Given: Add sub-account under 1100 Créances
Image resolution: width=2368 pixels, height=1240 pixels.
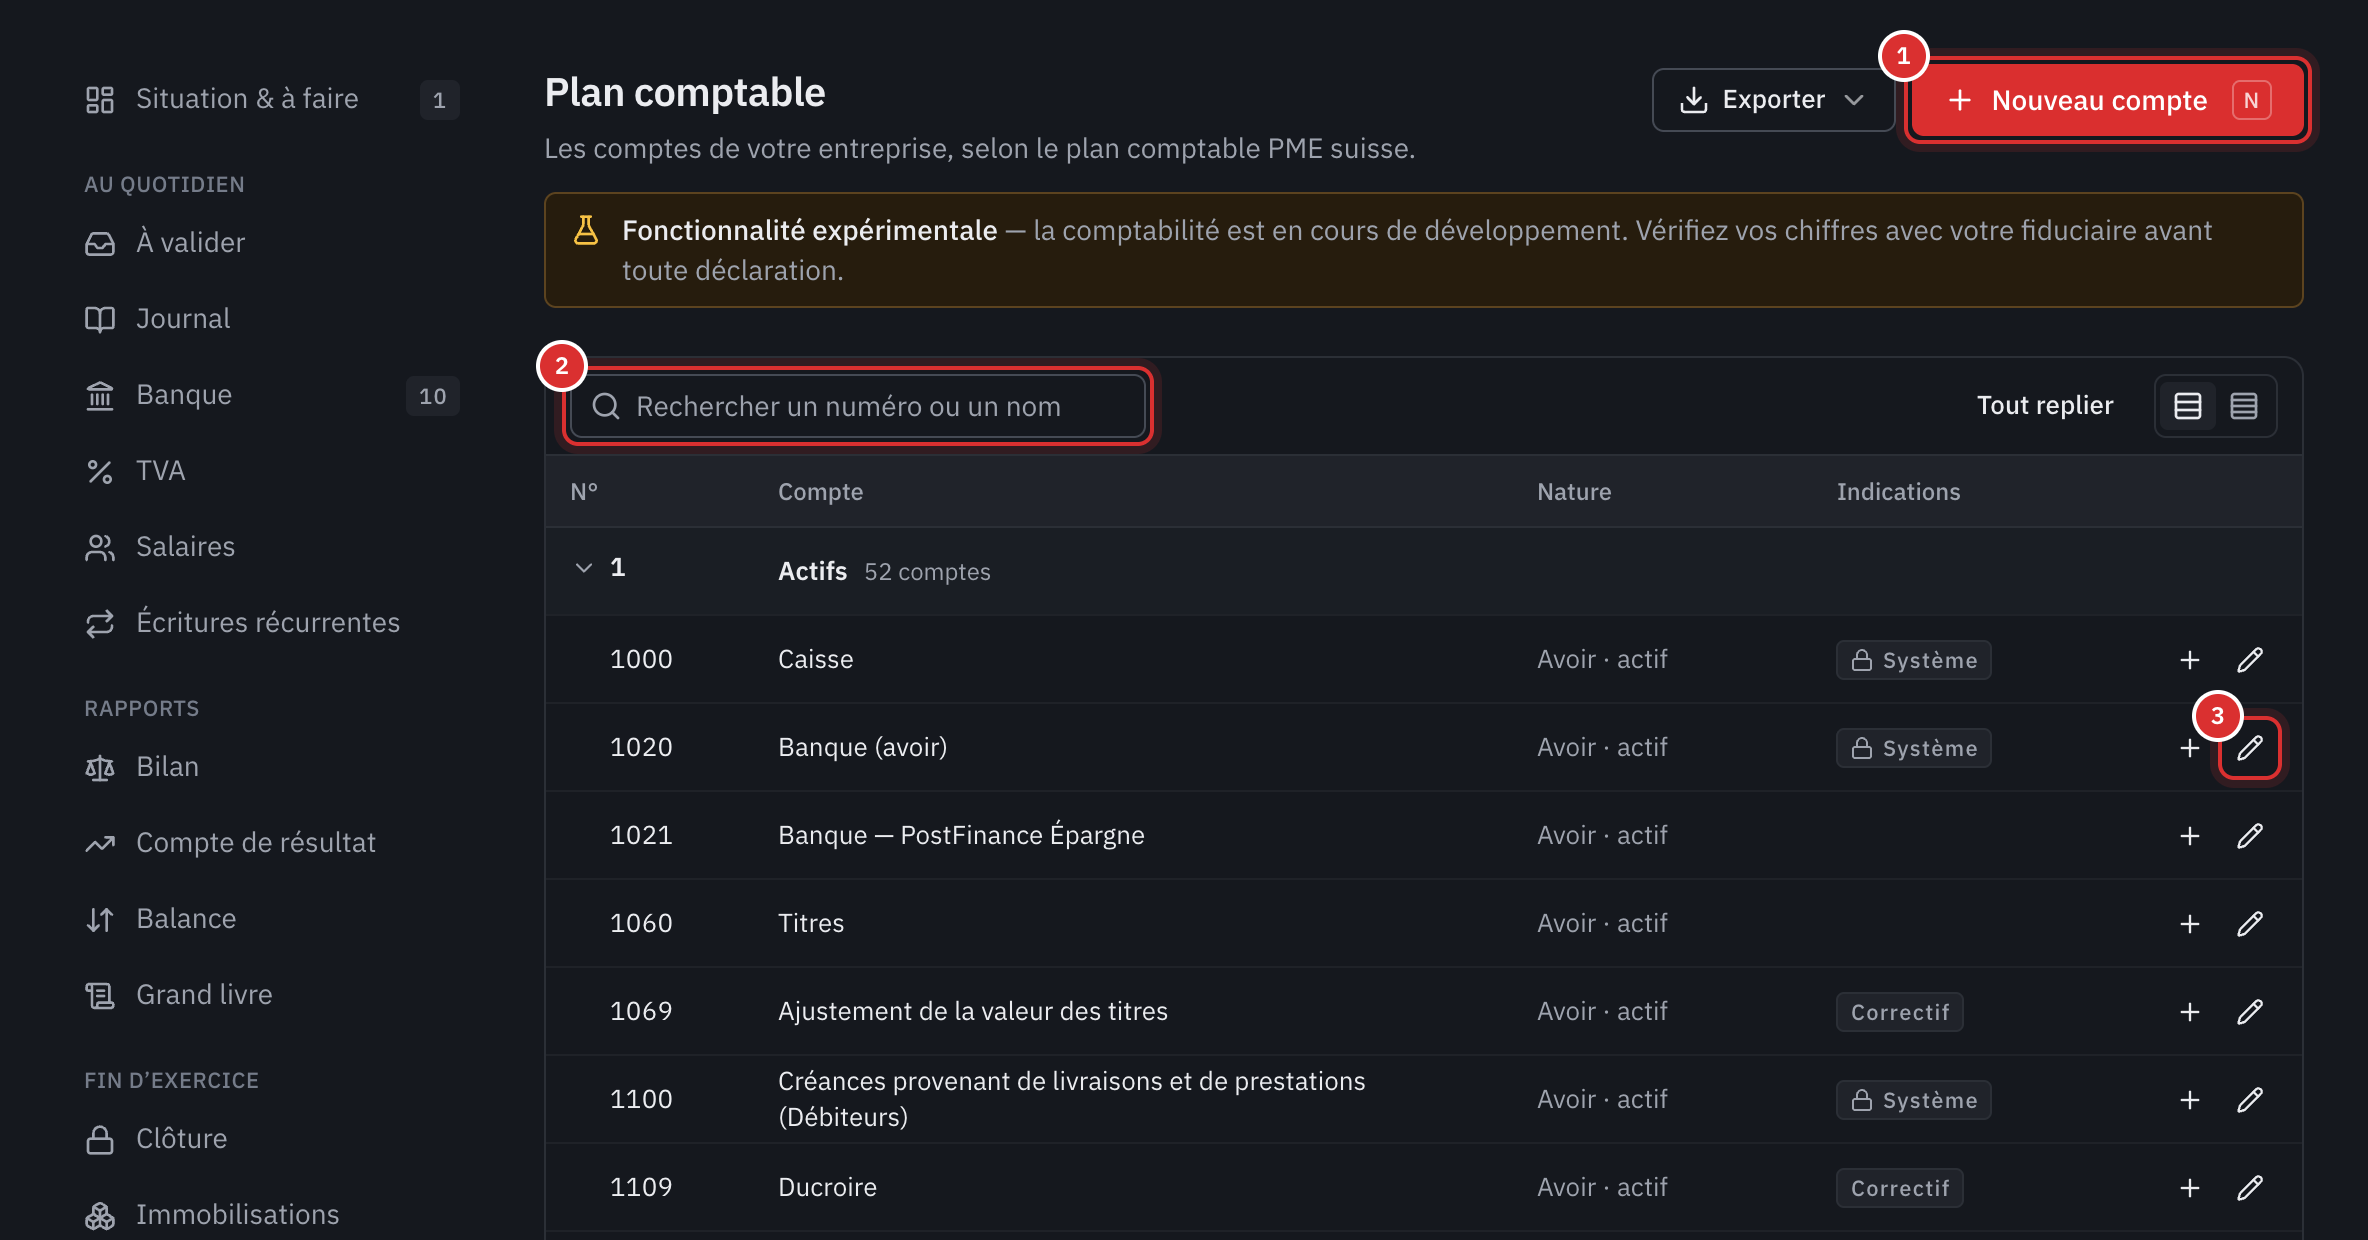Looking at the screenshot, I should point(2190,1100).
